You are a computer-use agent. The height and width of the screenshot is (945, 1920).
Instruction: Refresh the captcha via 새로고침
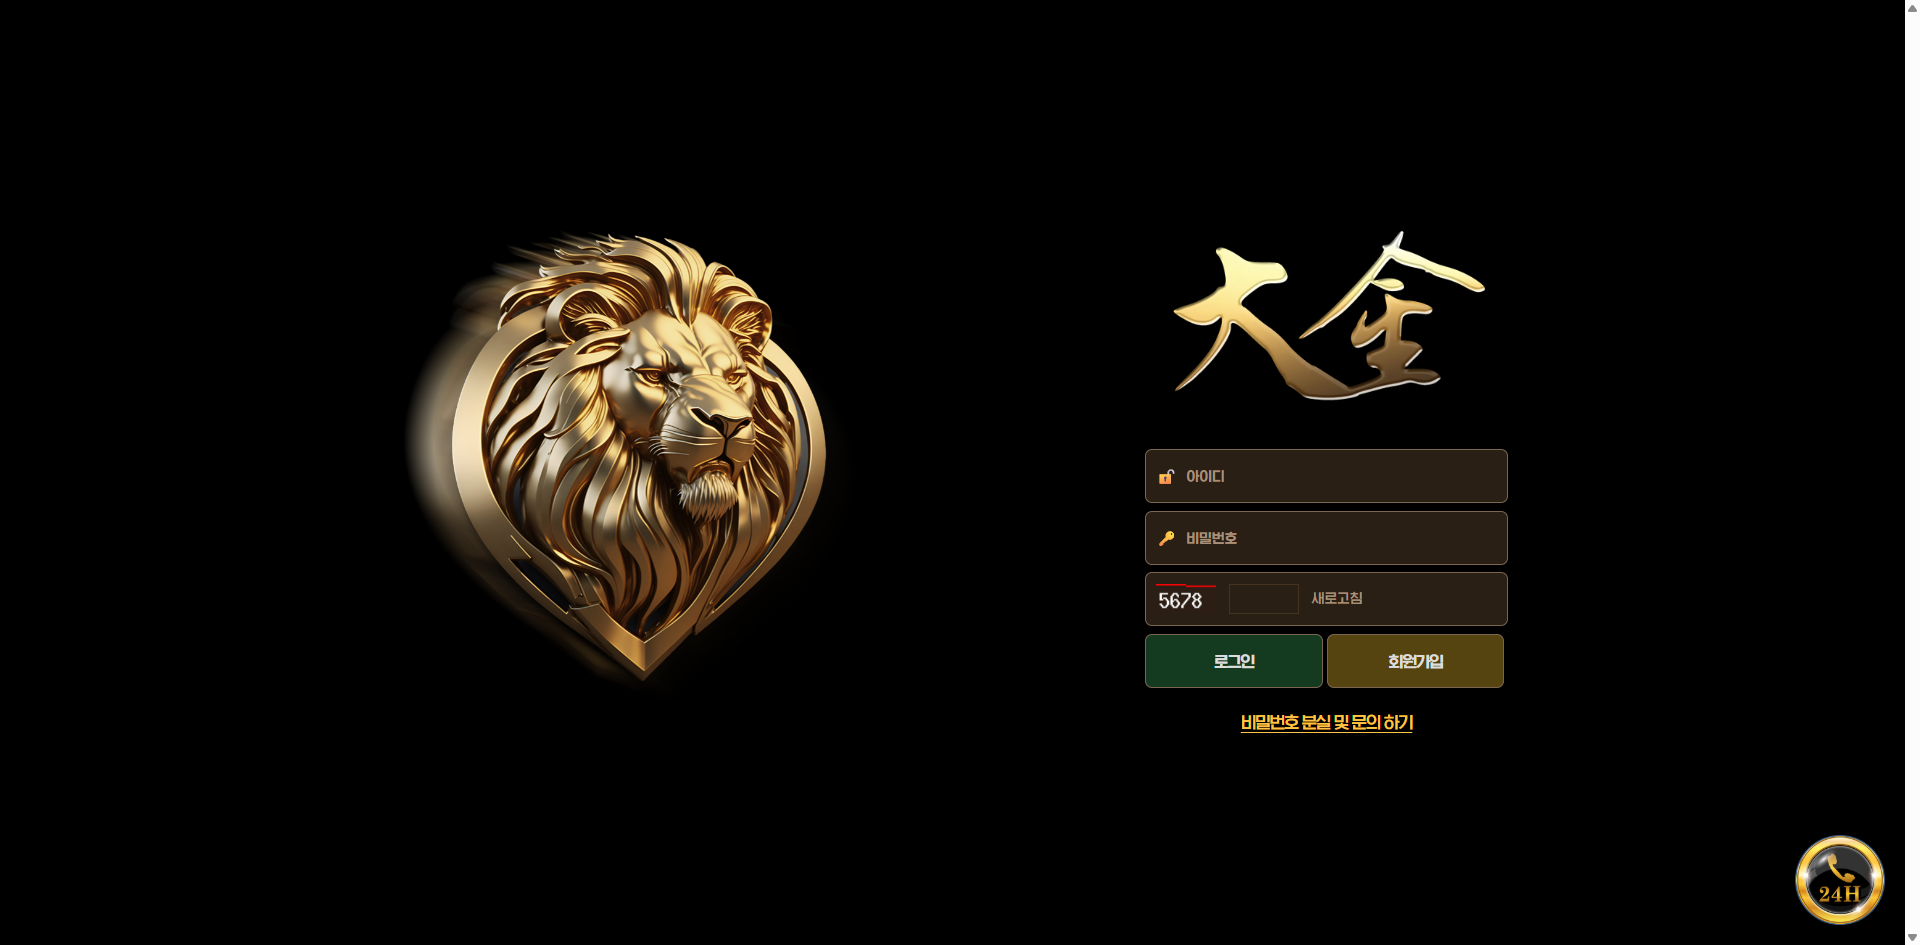[1337, 598]
